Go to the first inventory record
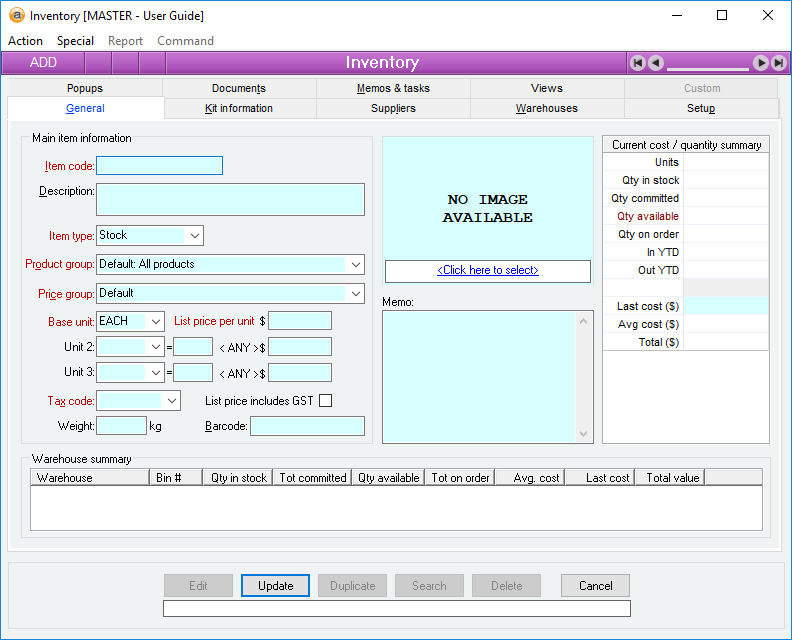This screenshot has height=640, width=792. (x=638, y=63)
